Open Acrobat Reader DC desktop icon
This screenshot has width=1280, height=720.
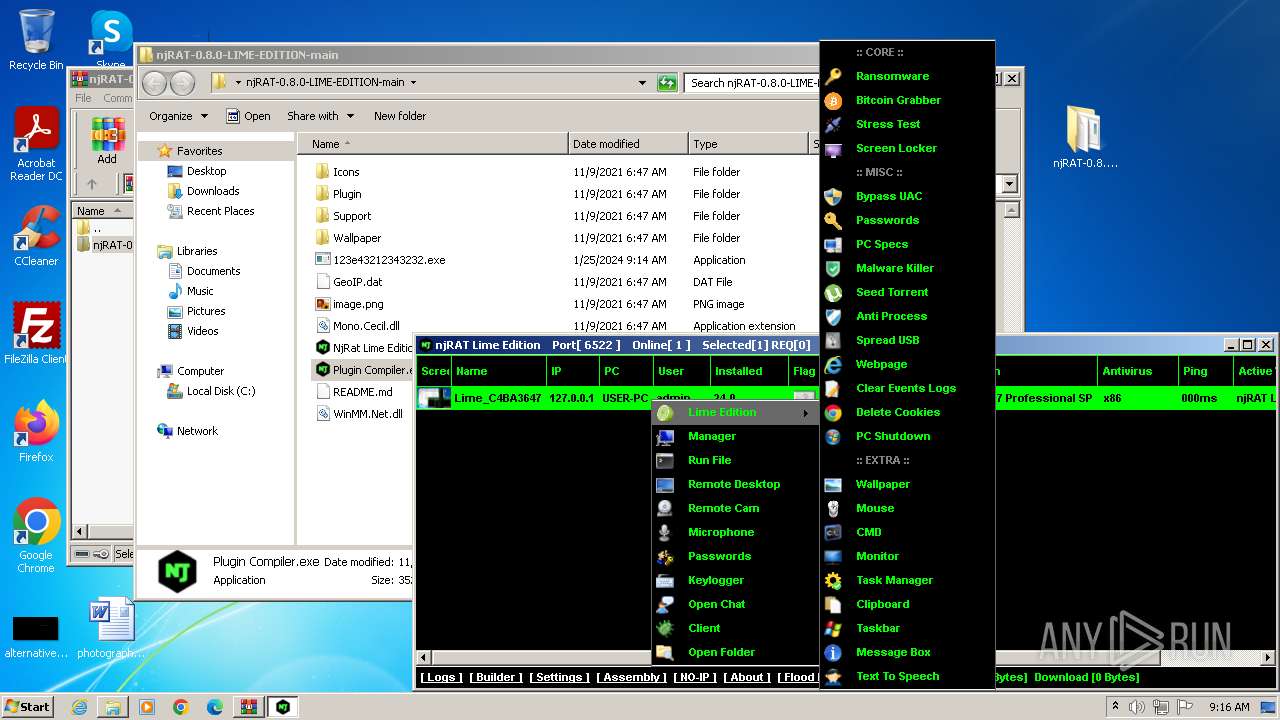(37, 144)
